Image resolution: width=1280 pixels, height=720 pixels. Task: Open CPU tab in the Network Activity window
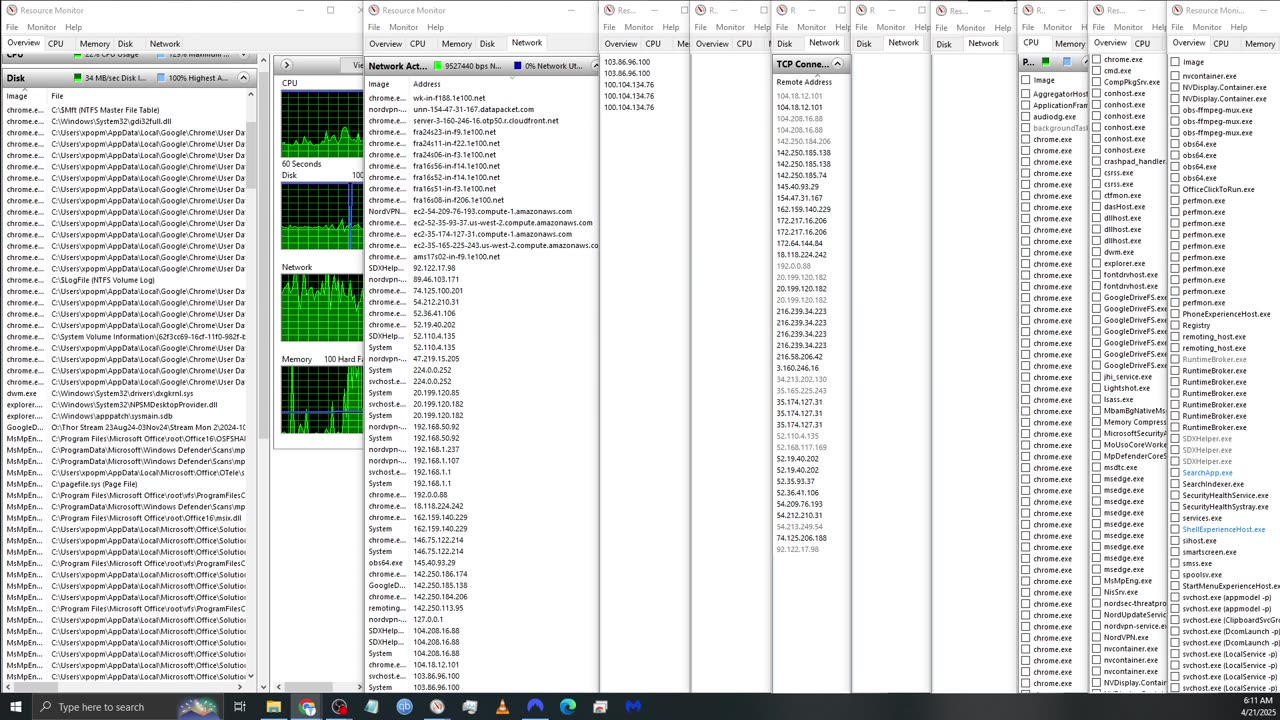point(417,44)
